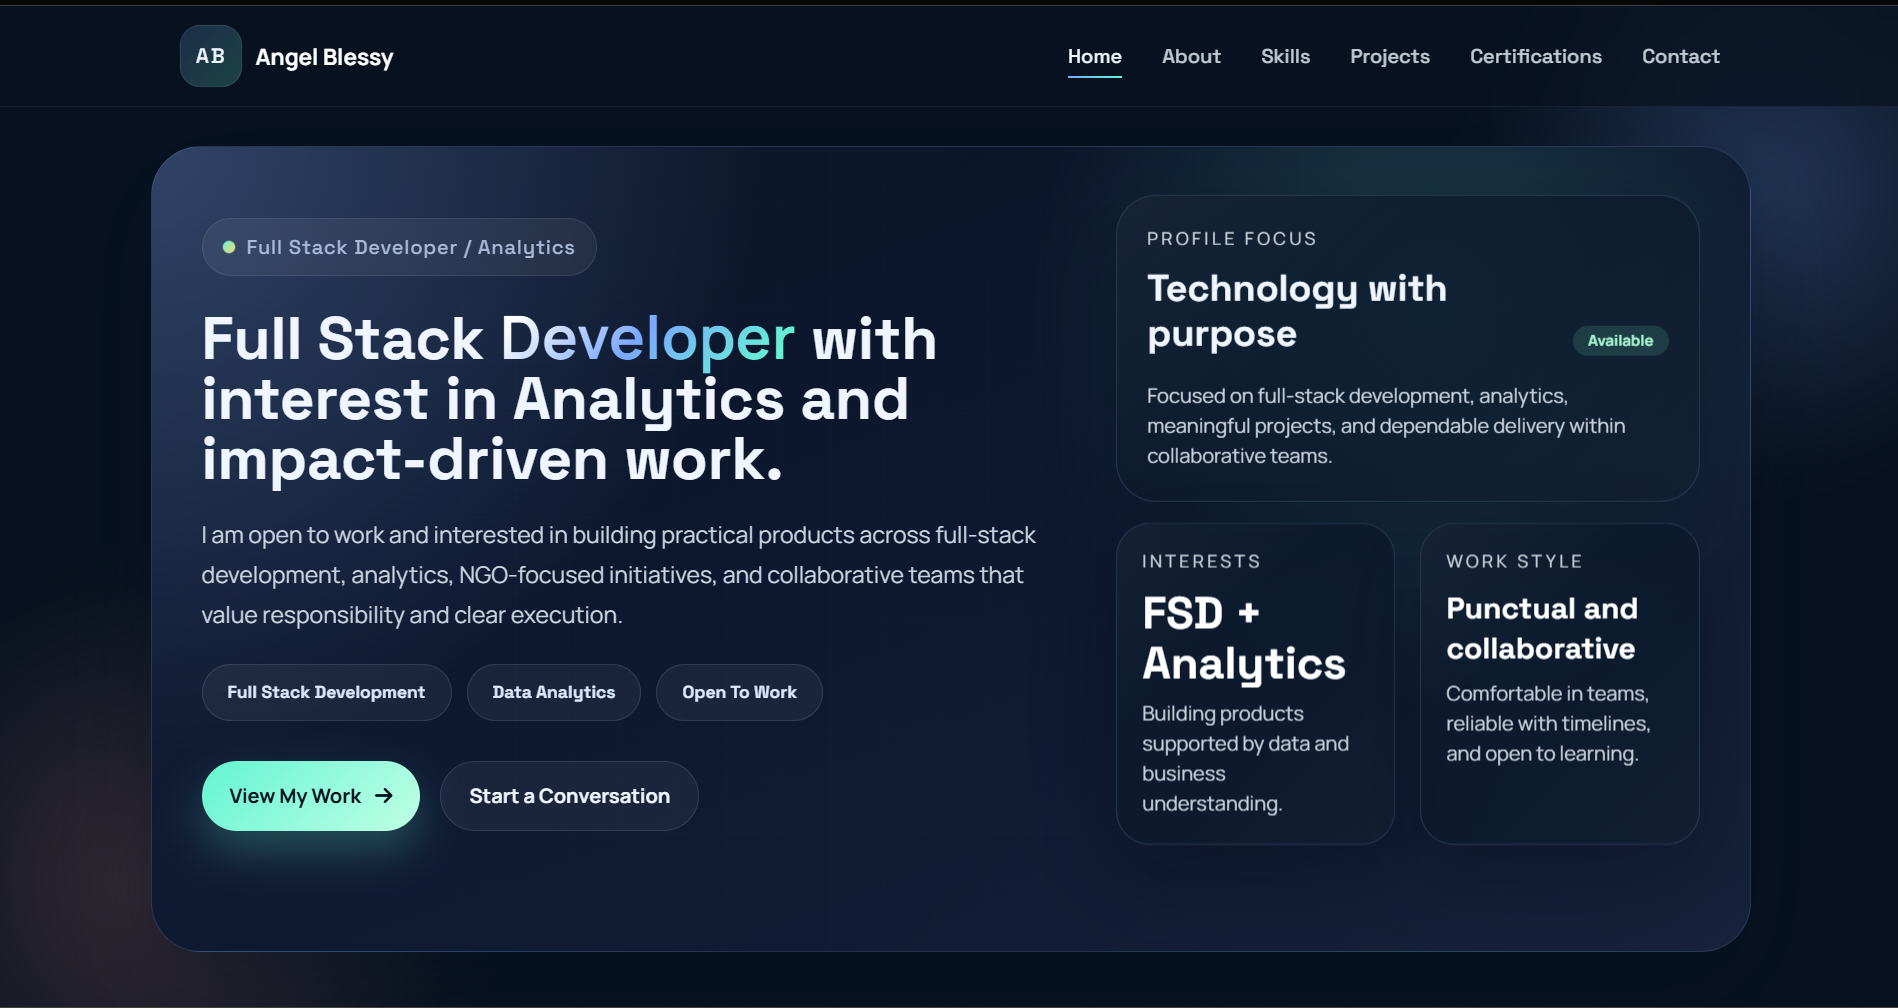Go to the Contact section
This screenshot has width=1898, height=1008.
click(1680, 56)
